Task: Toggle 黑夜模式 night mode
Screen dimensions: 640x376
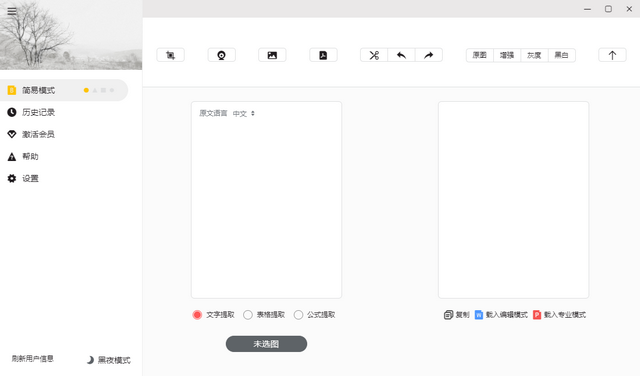Action: (x=109, y=360)
